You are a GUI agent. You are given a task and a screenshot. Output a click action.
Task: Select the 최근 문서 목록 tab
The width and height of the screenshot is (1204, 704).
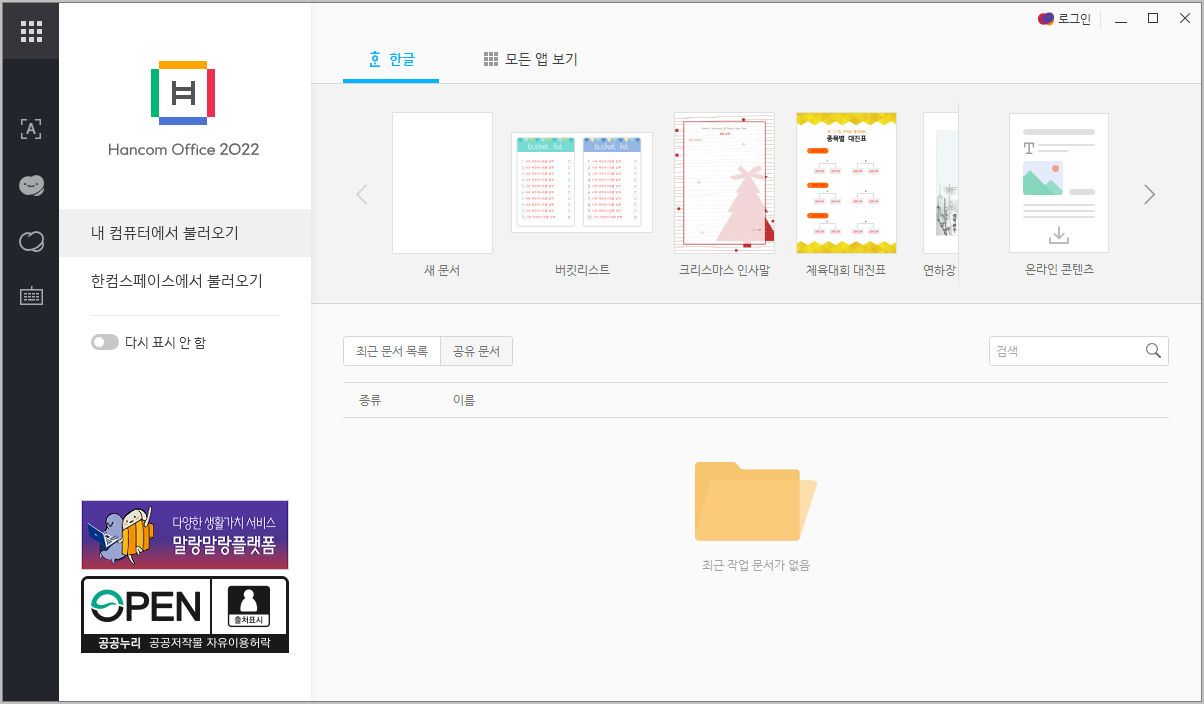coord(392,351)
